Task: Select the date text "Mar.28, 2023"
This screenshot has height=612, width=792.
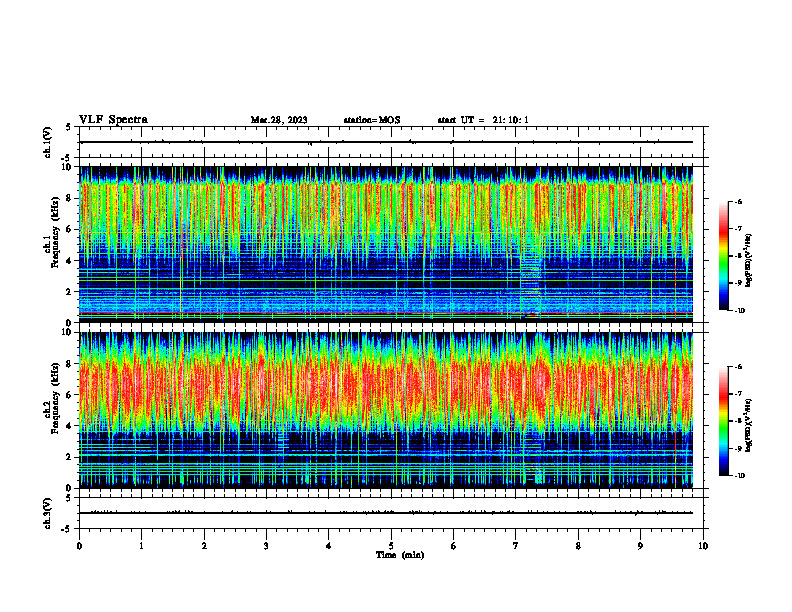Action: click(x=279, y=120)
